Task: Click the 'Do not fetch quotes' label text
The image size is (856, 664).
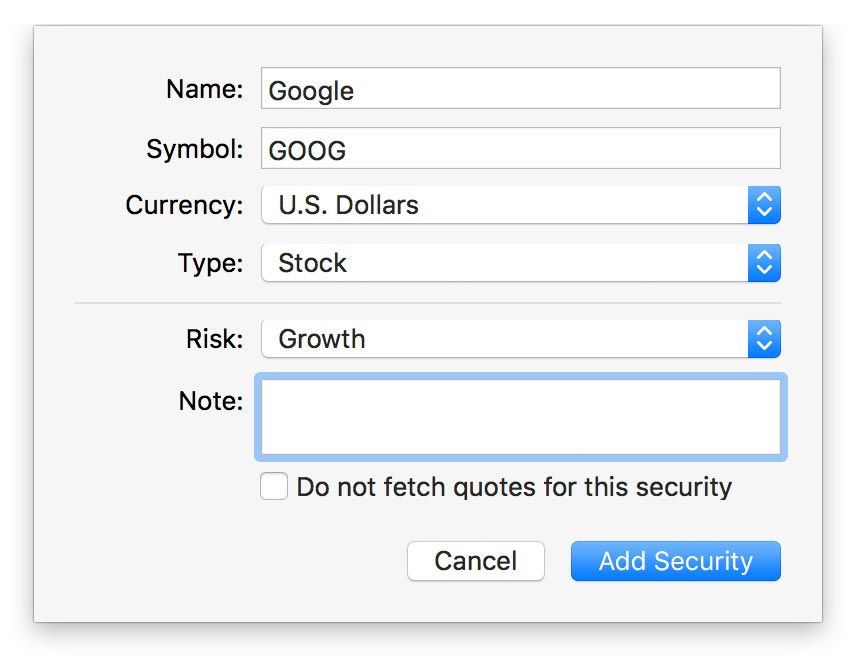Action: (x=514, y=487)
